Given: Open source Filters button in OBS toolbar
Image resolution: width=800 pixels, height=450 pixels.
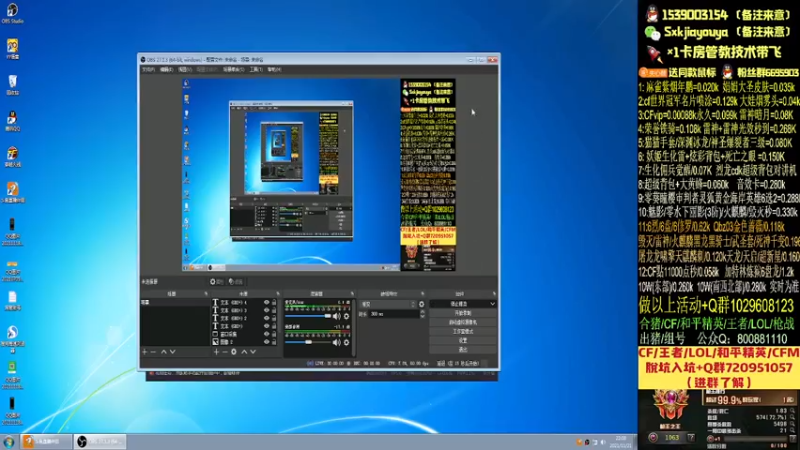Looking at the screenshot, I should coord(235,282).
